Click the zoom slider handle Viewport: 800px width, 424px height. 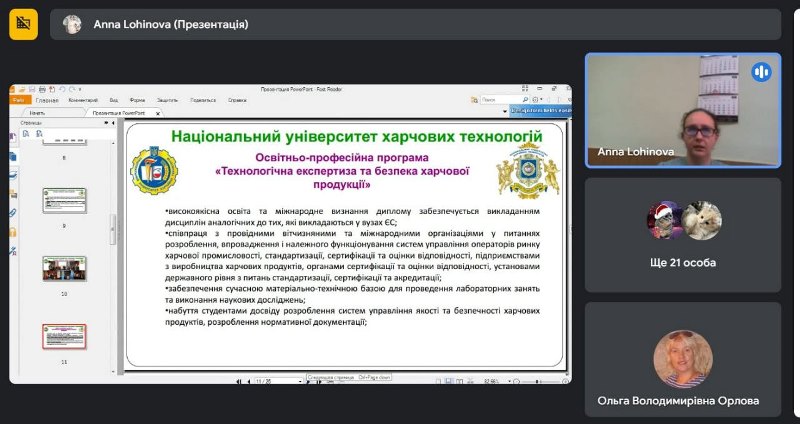(537, 381)
